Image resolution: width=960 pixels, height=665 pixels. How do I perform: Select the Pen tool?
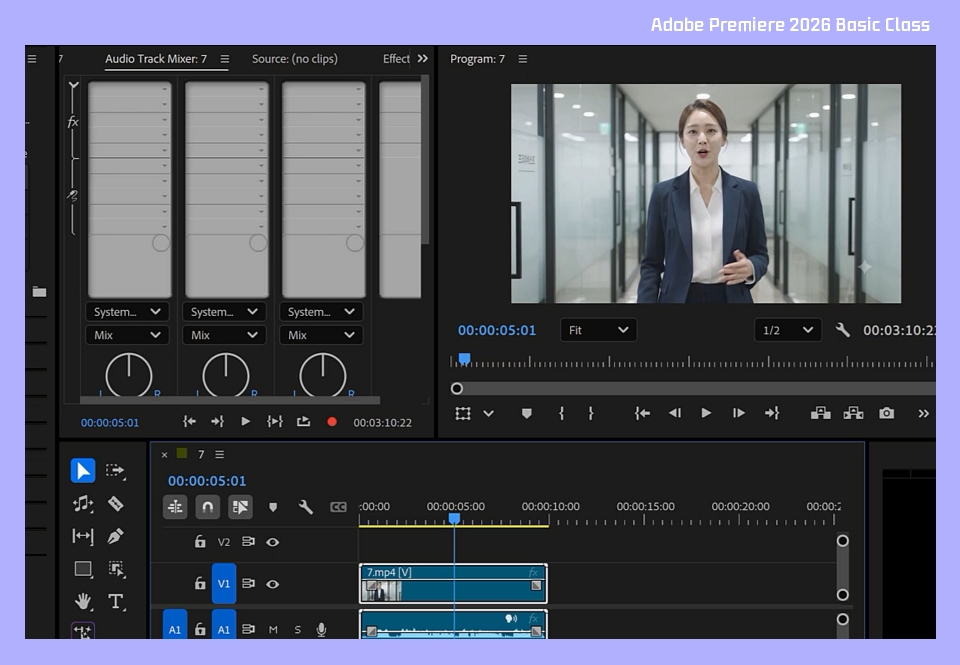[115, 536]
